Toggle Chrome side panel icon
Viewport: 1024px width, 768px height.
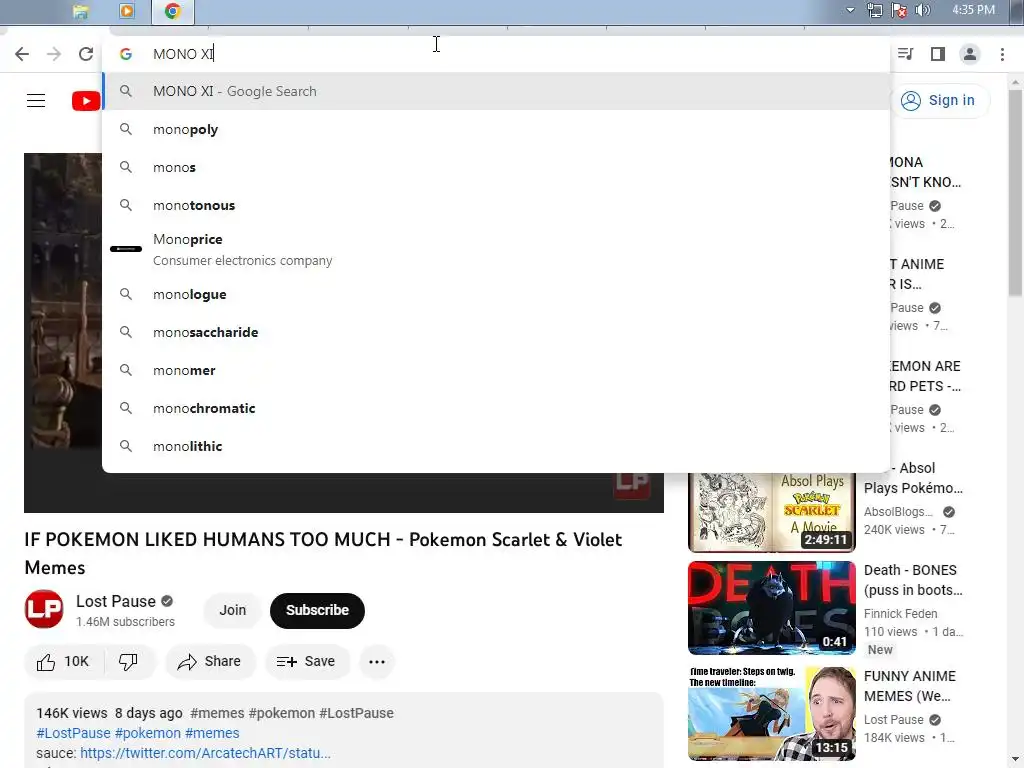pos(938,54)
